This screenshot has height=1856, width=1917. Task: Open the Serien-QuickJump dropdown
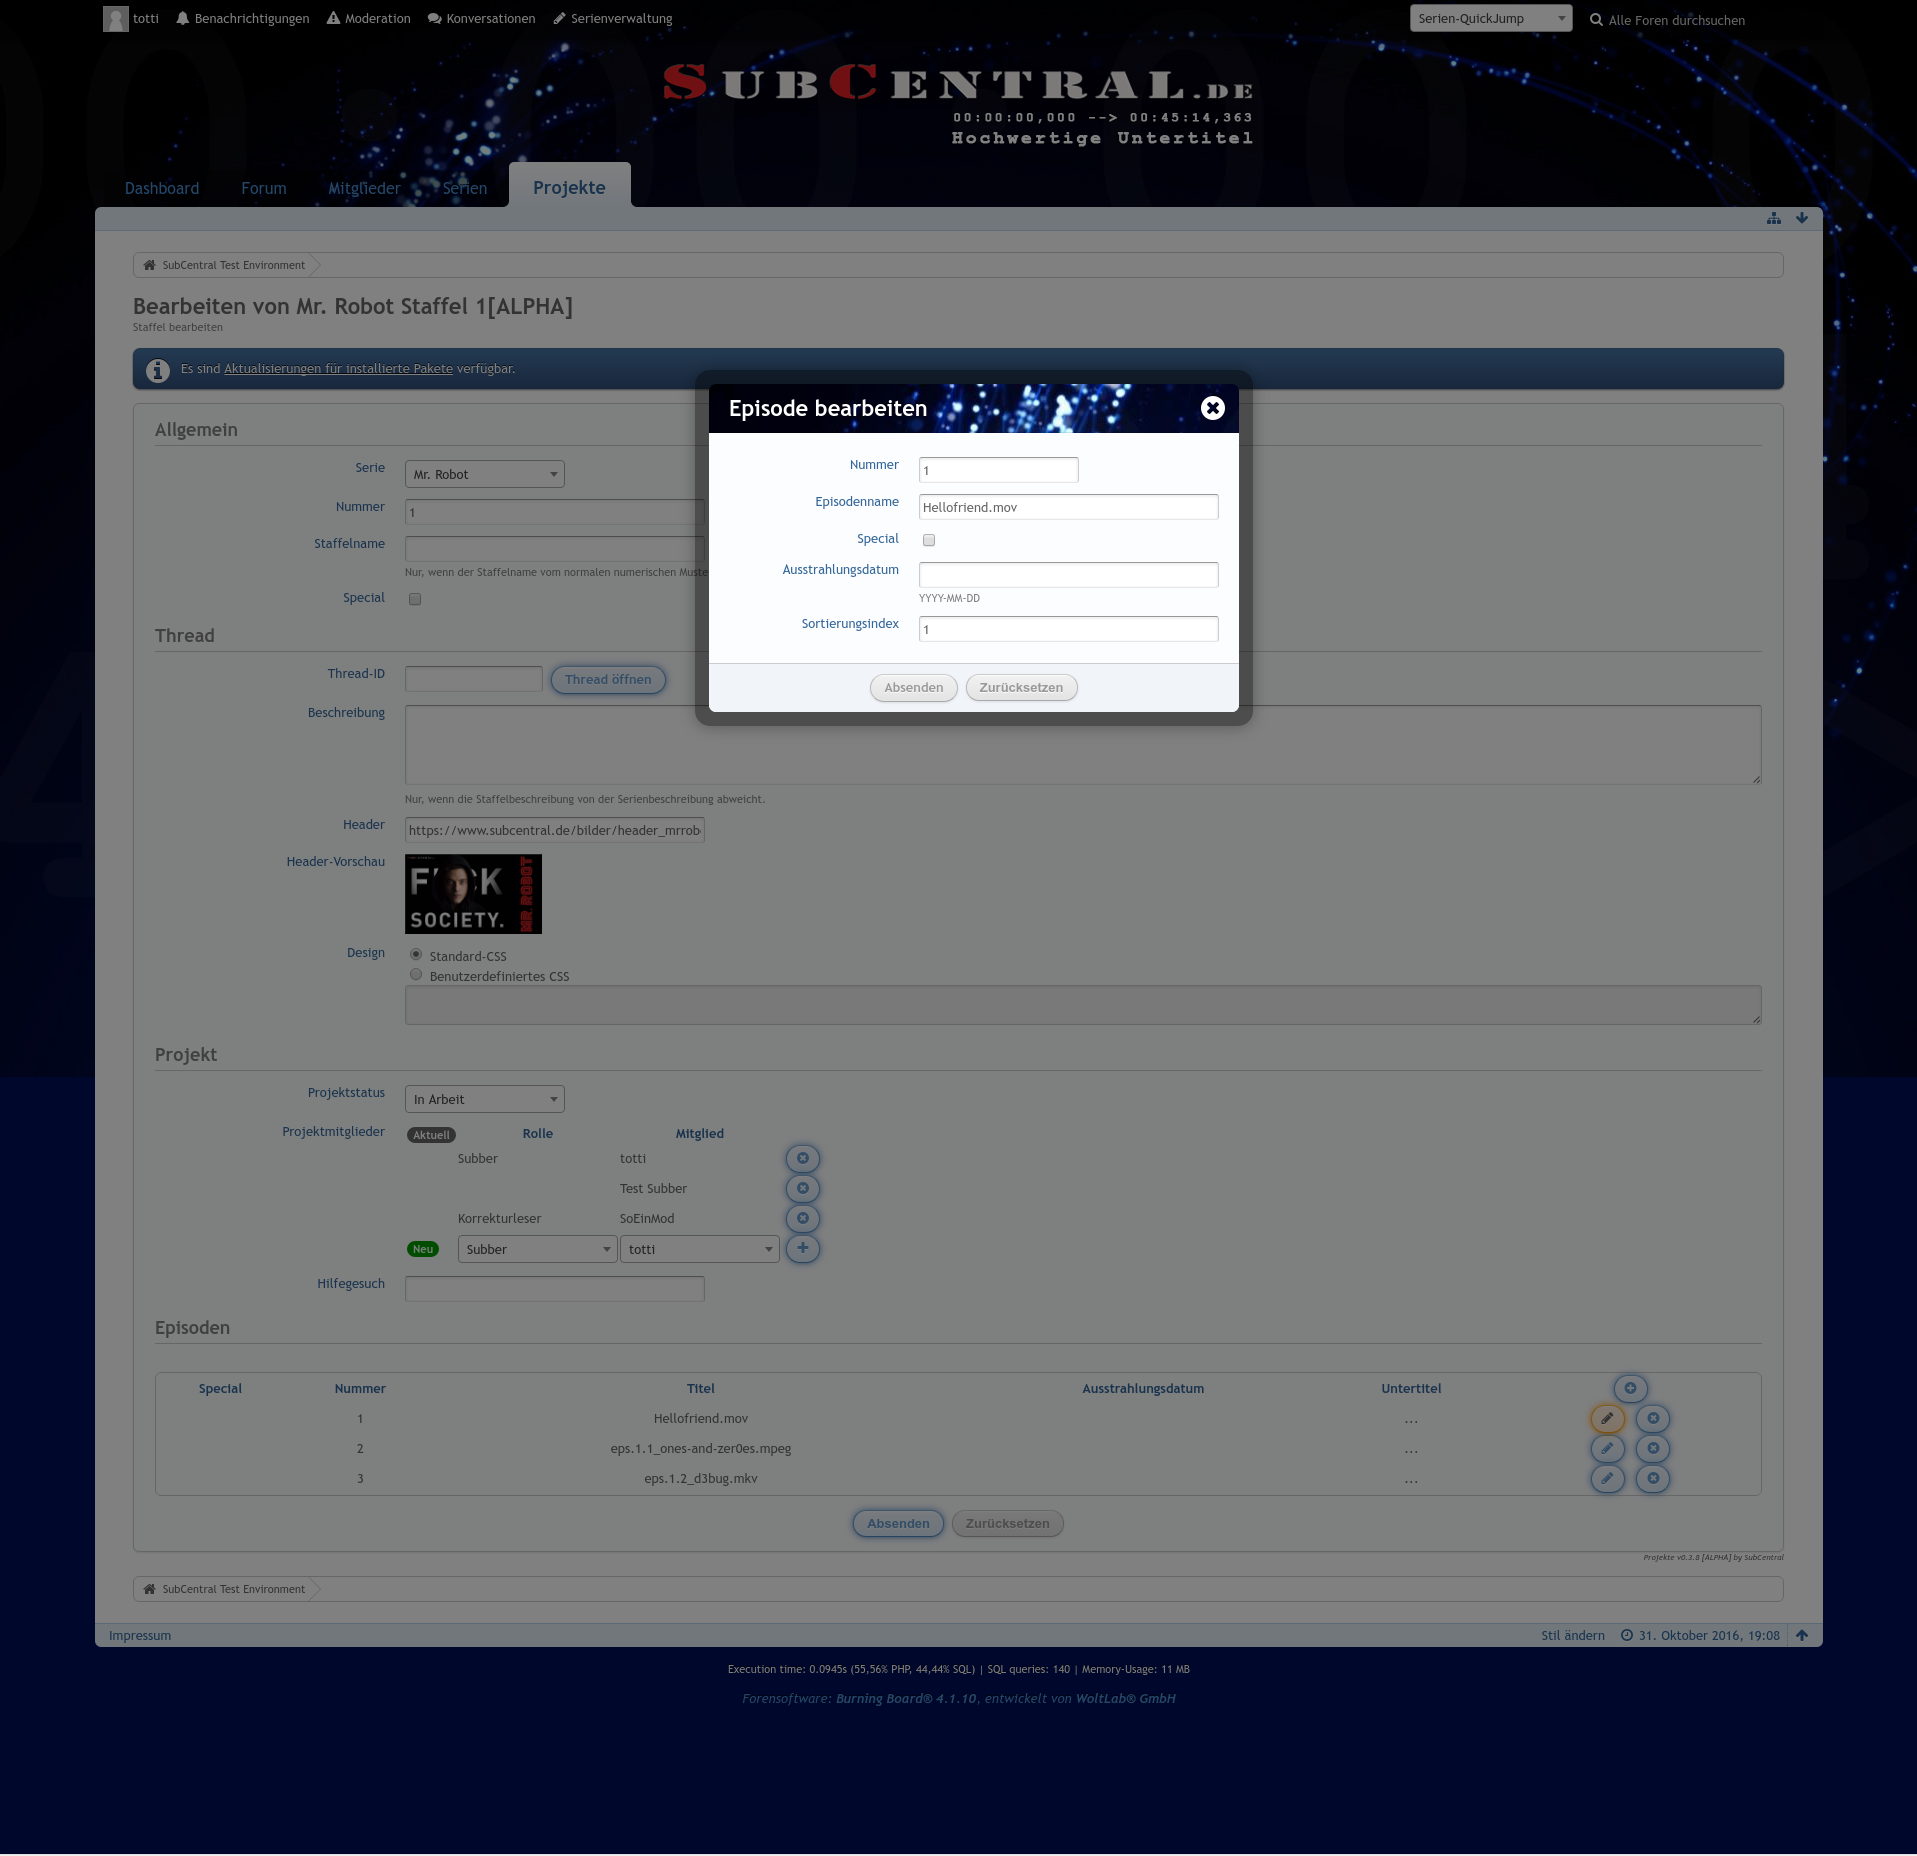(x=1490, y=18)
